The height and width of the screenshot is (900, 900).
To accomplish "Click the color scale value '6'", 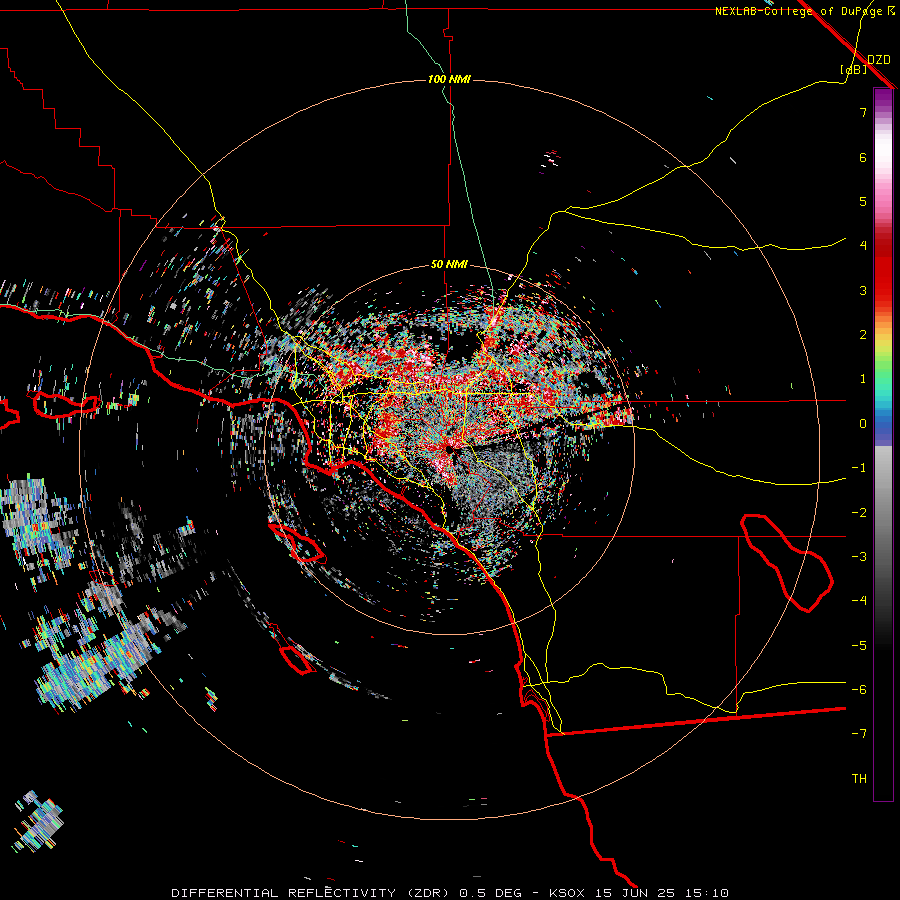I will click(x=863, y=157).
